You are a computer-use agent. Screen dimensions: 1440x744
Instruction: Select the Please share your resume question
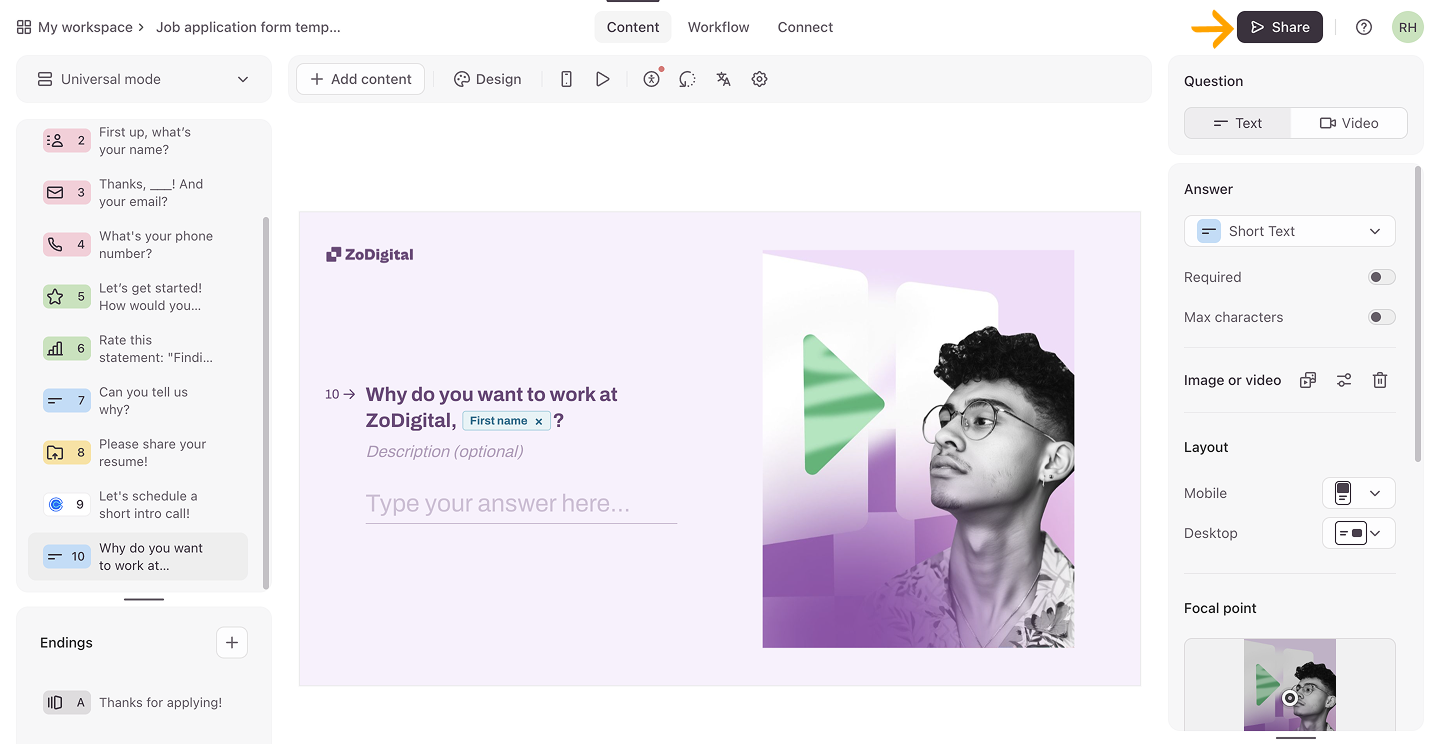pyautogui.click(x=138, y=453)
